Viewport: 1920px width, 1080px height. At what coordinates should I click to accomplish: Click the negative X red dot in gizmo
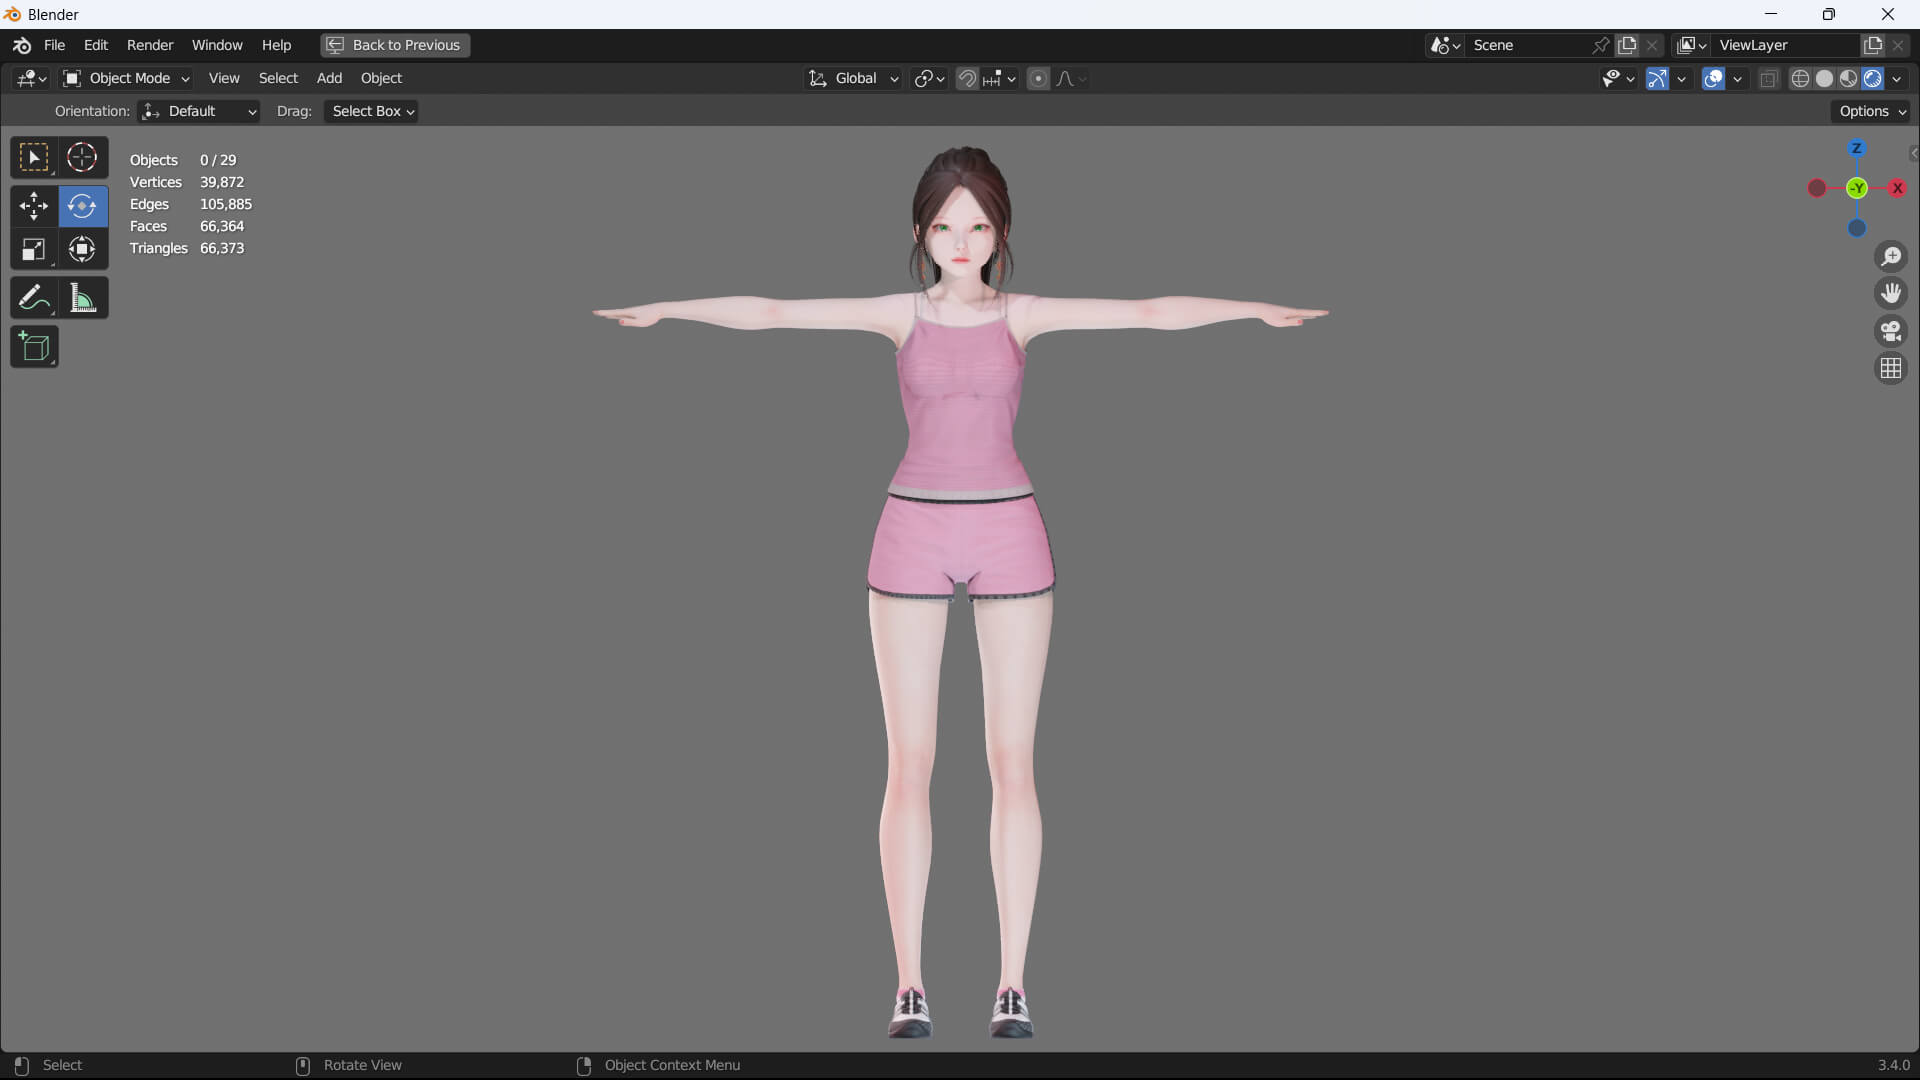1817,188
